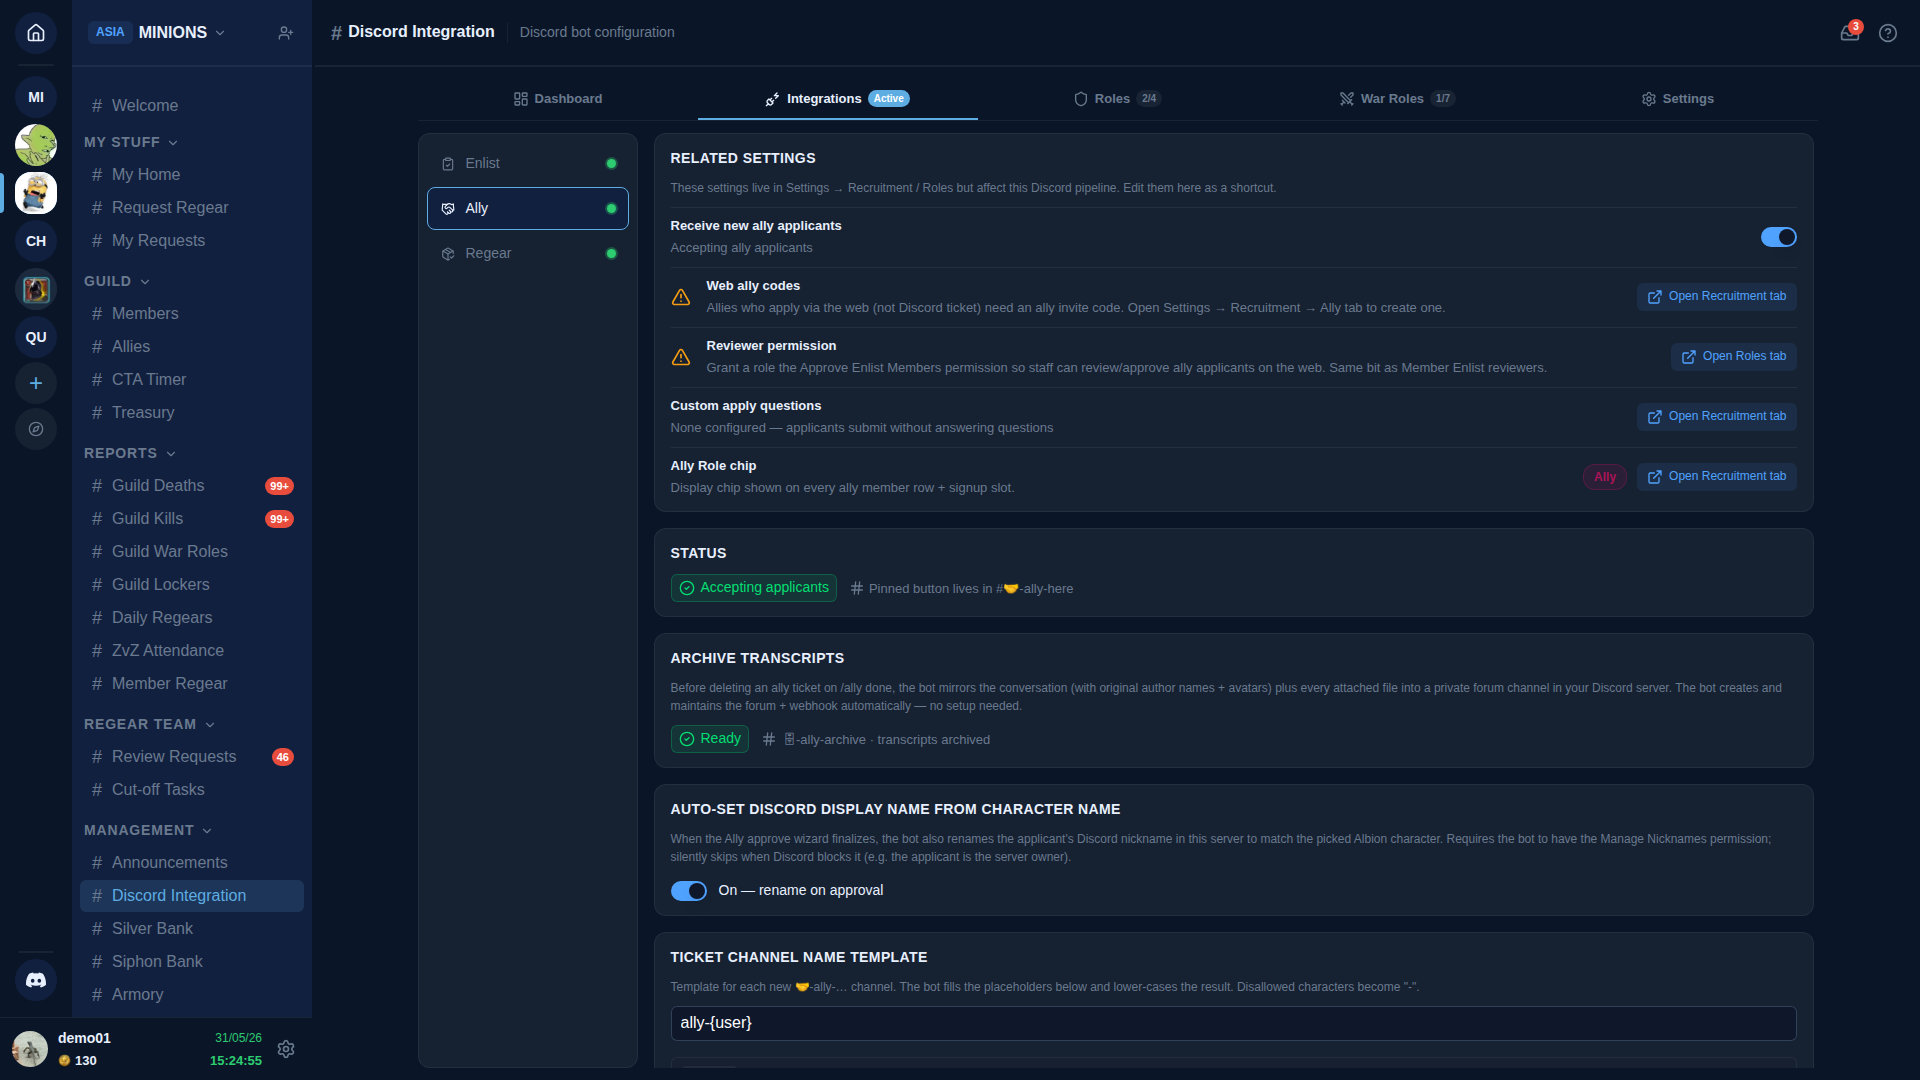Open the Allies channel
Image resolution: width=1920 pixels, height=1080 pixels.
pos(192,347)
